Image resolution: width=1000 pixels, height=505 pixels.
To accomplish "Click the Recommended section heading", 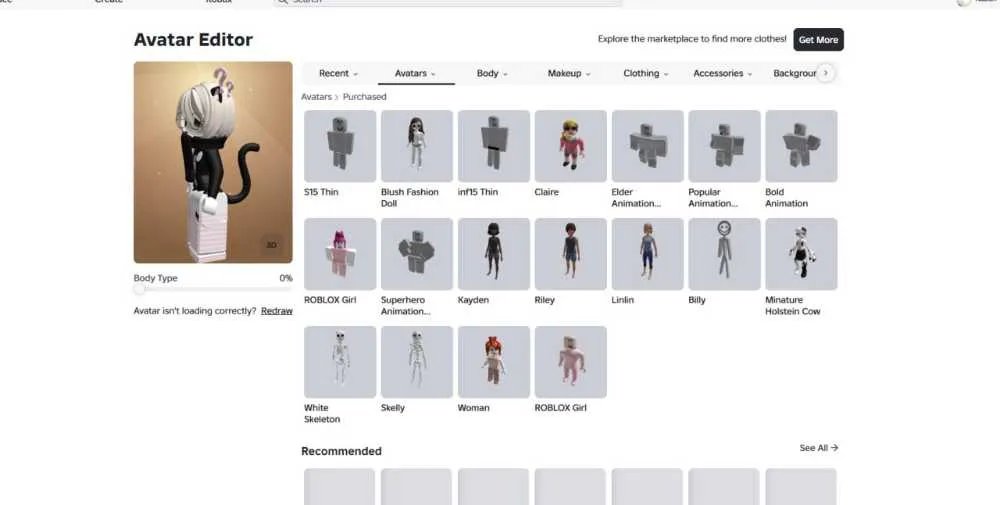I will click(x=341, y=451).
